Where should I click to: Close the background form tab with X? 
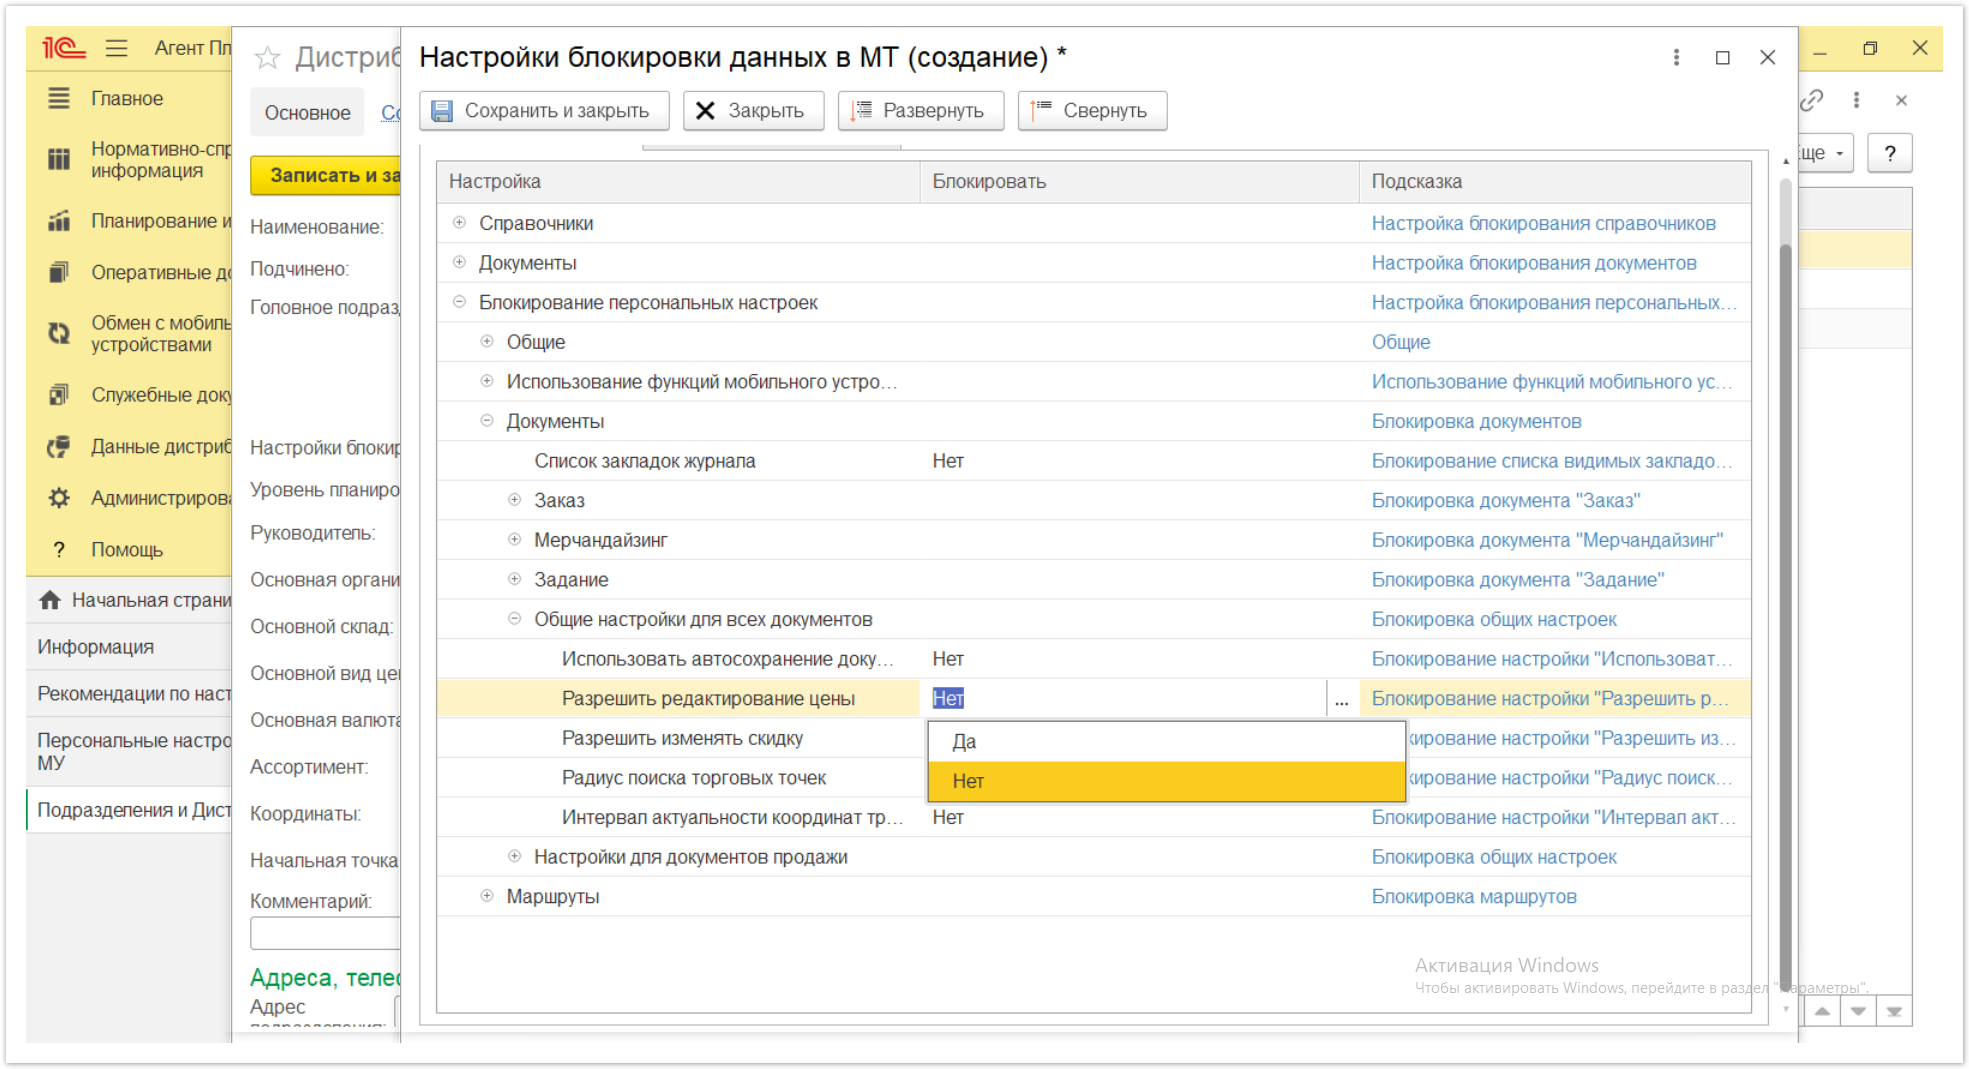[x=1901, y=100]
